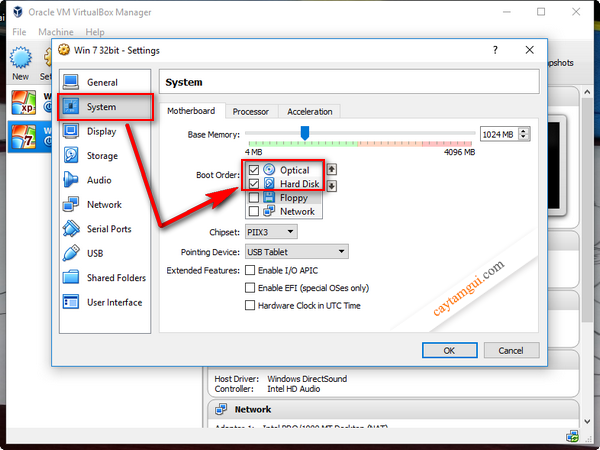Move boot device up with arrow button
Screen dimensions: 600x450
[331, 169]
